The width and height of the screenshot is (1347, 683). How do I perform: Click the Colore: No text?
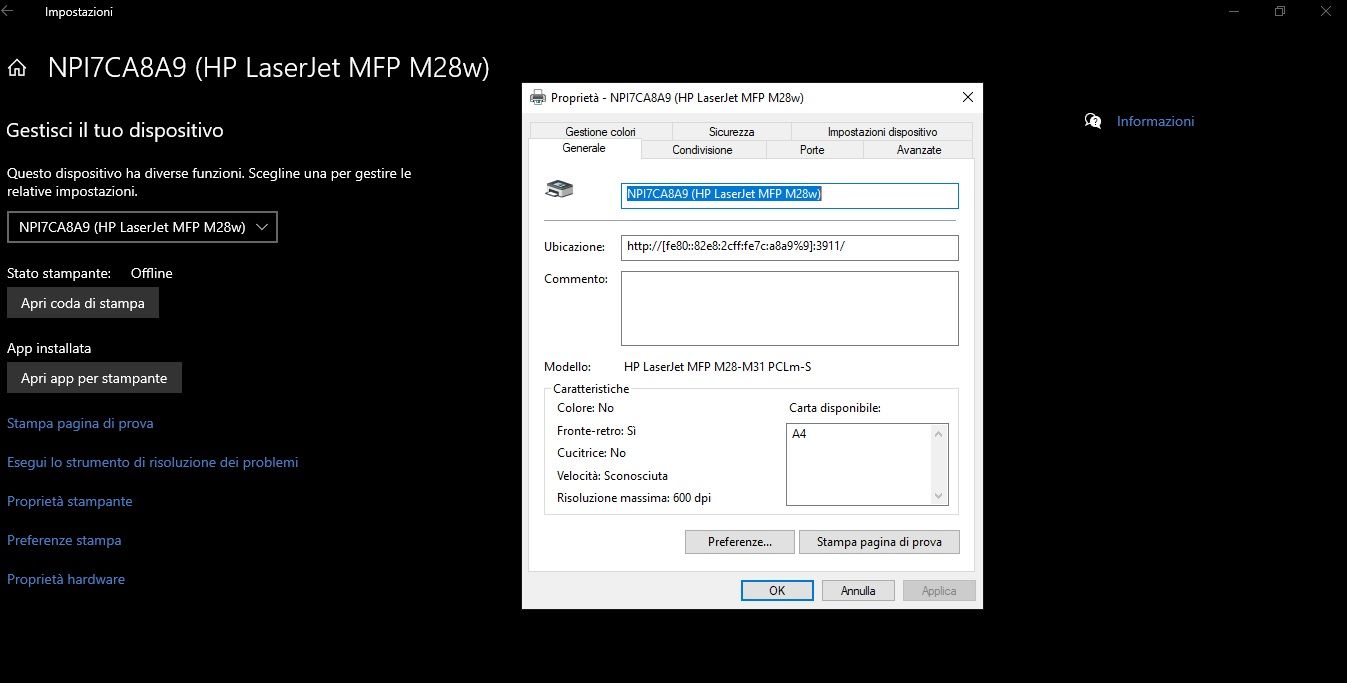pos(585,408)
